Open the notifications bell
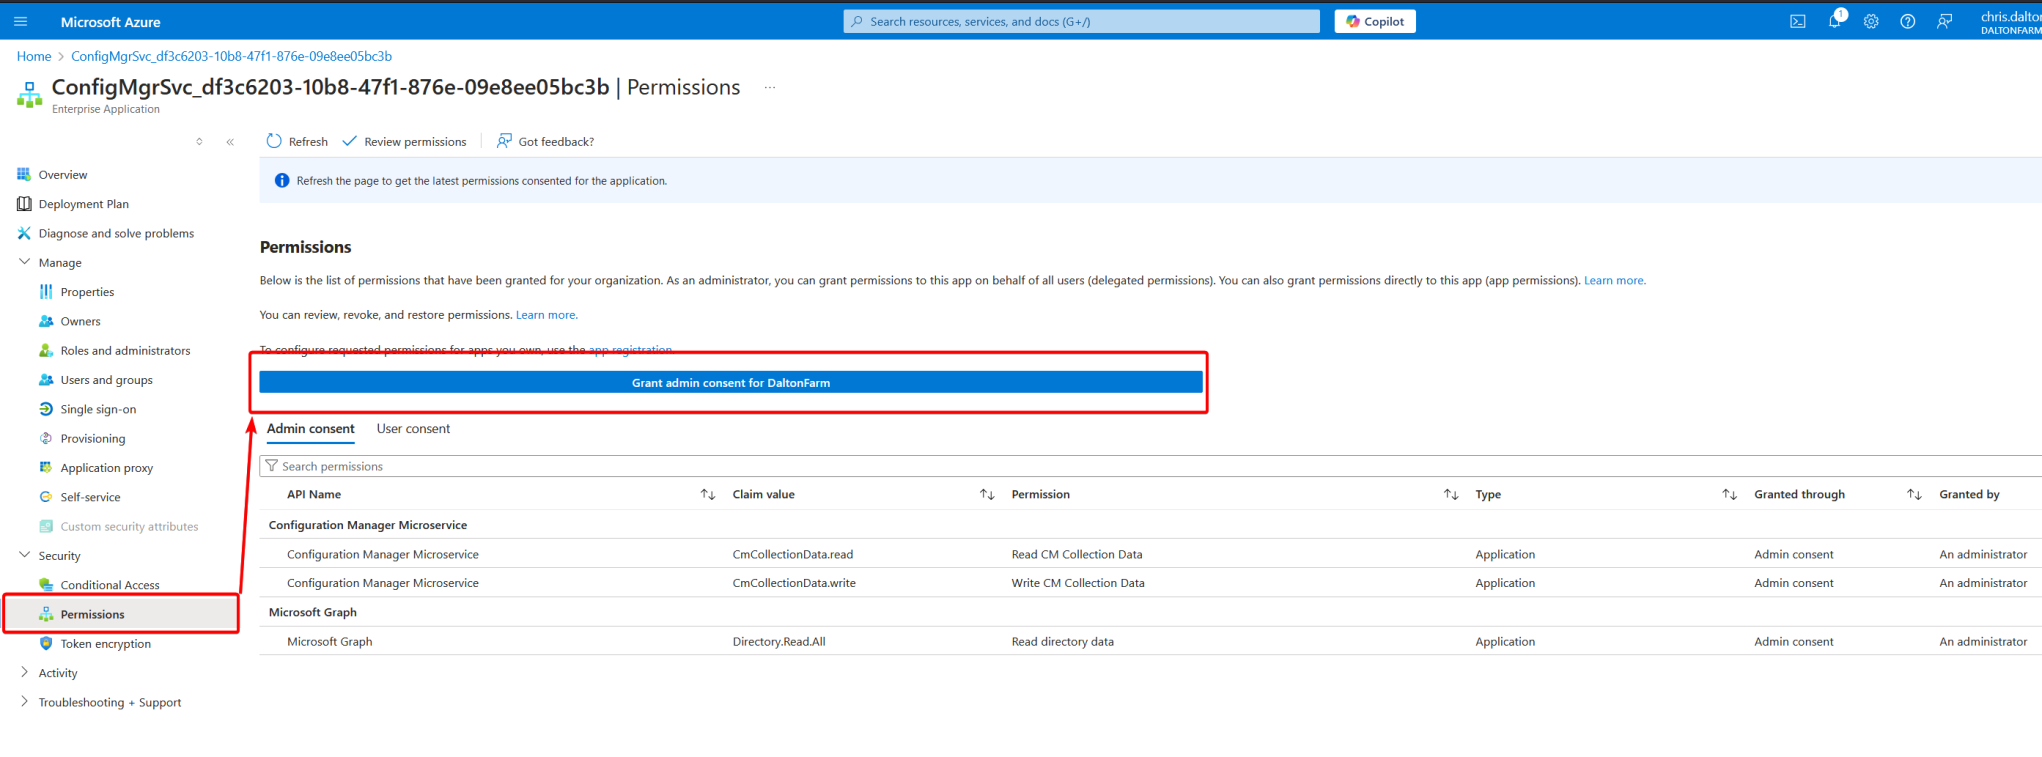 click(x=1834, y=21)
